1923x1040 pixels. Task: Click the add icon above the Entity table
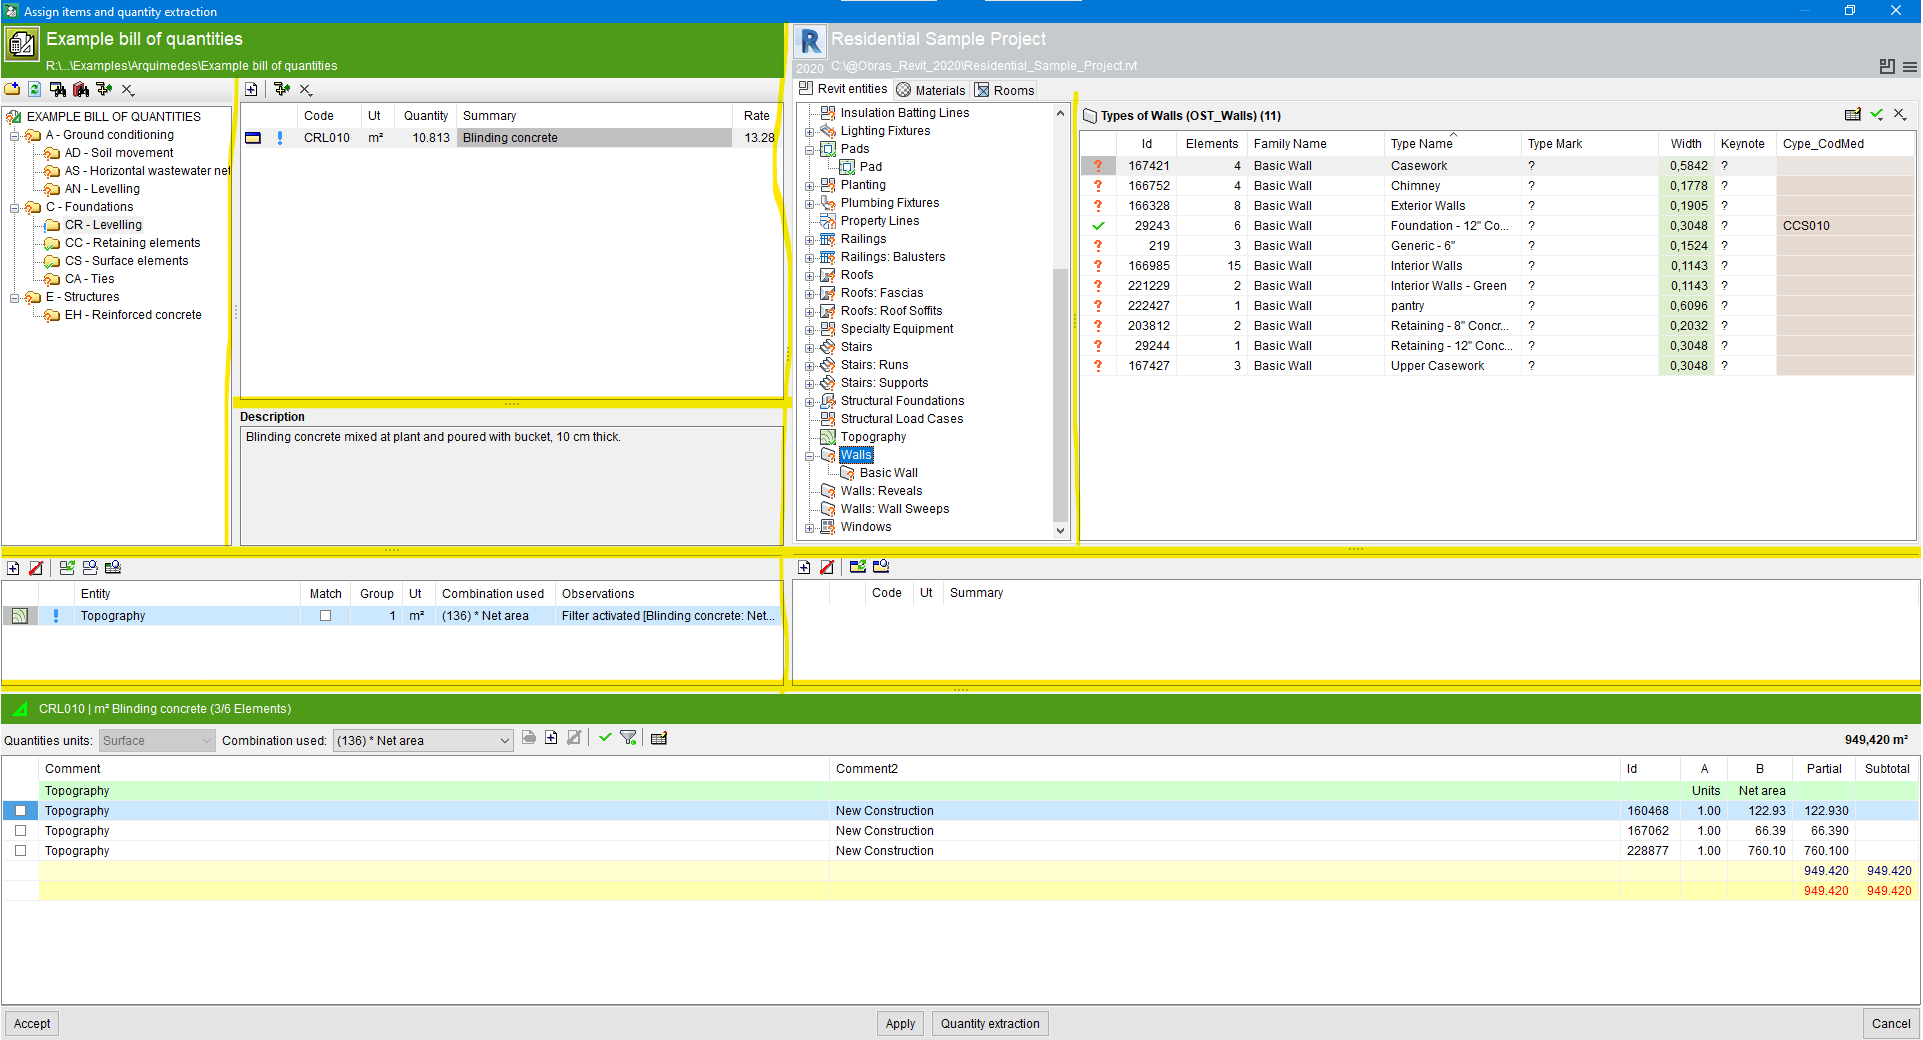pos(13,568)
